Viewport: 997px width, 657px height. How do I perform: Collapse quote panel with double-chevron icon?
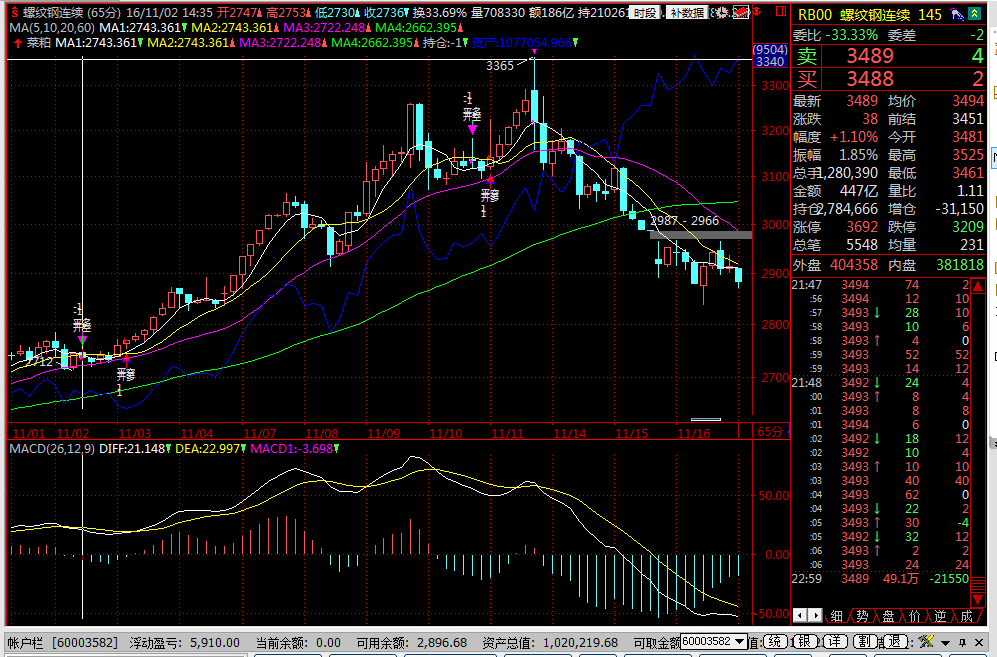pos(974,13)
